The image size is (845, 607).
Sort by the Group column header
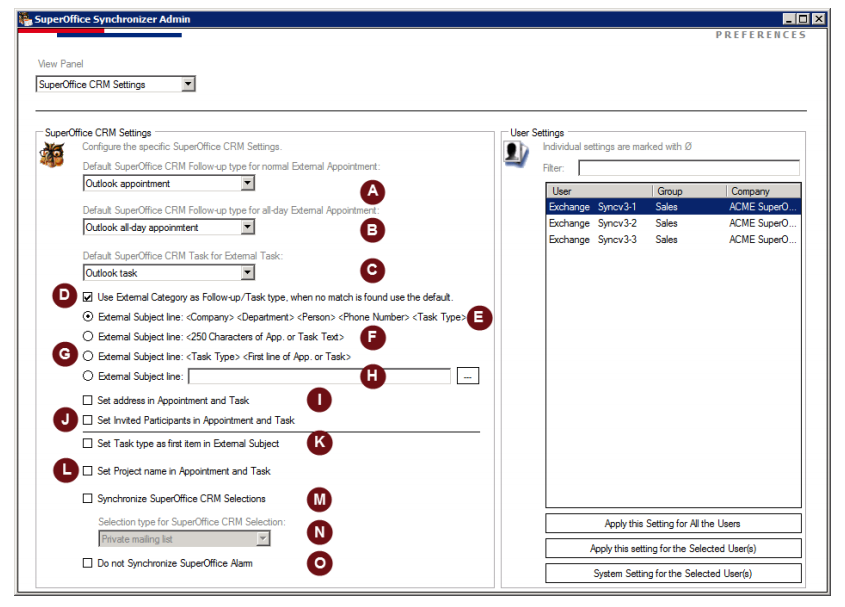(x=689, y=191)
